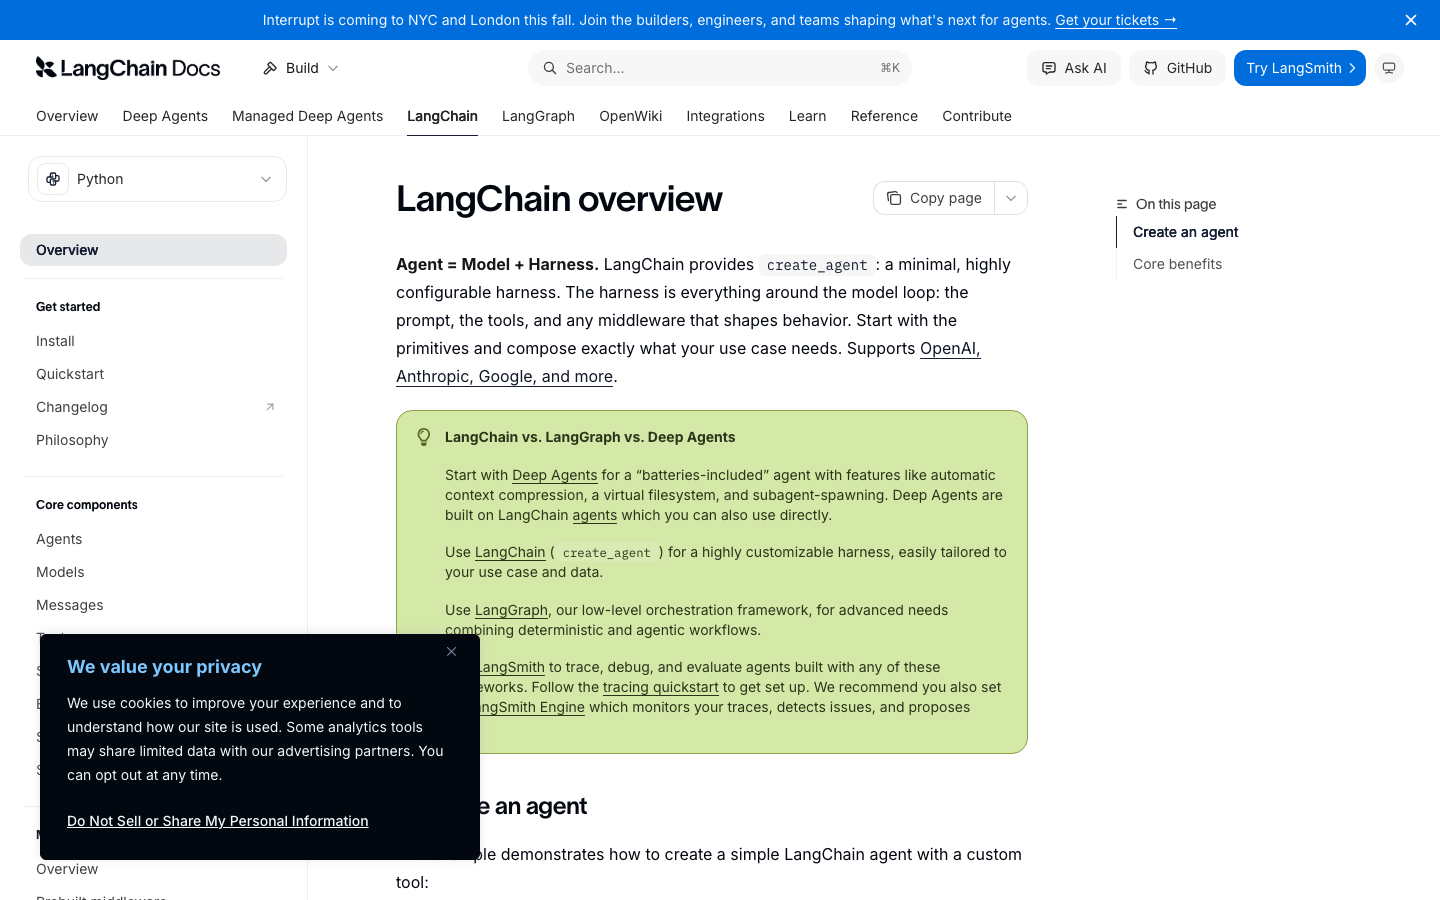1440x900 pixels.
Task: Click the lightbulb tip icon
Action: pos(424,437)
